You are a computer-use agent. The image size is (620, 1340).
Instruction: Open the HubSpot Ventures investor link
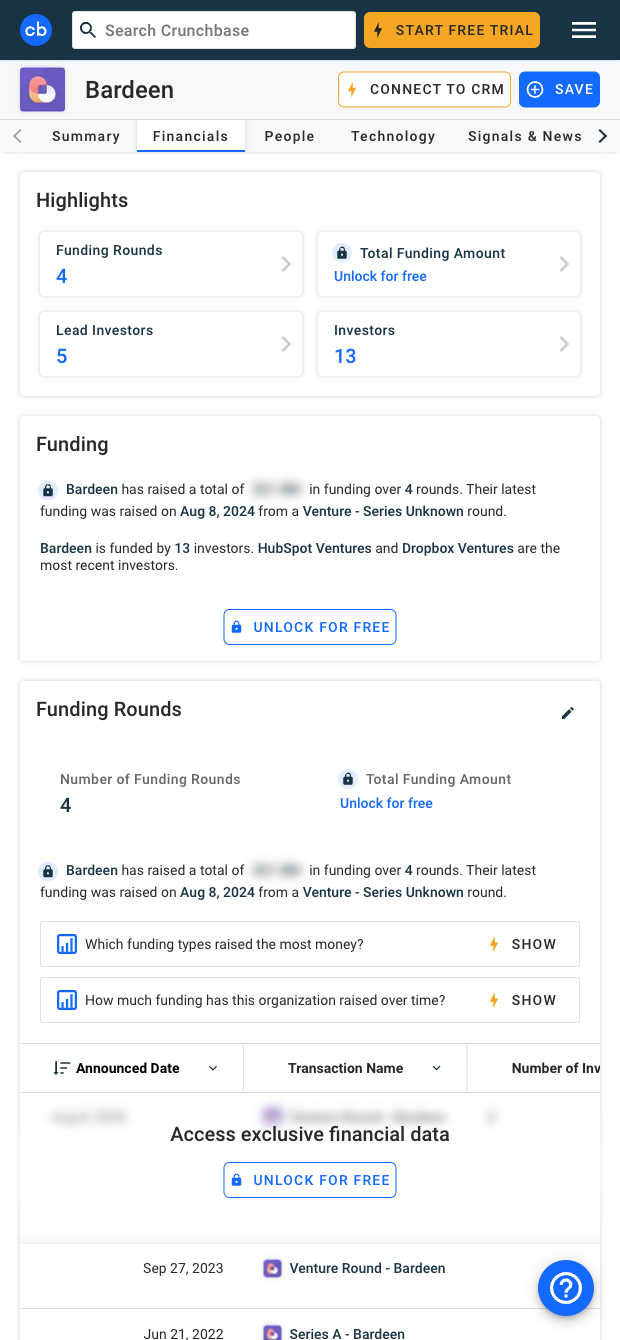point(314,548)
